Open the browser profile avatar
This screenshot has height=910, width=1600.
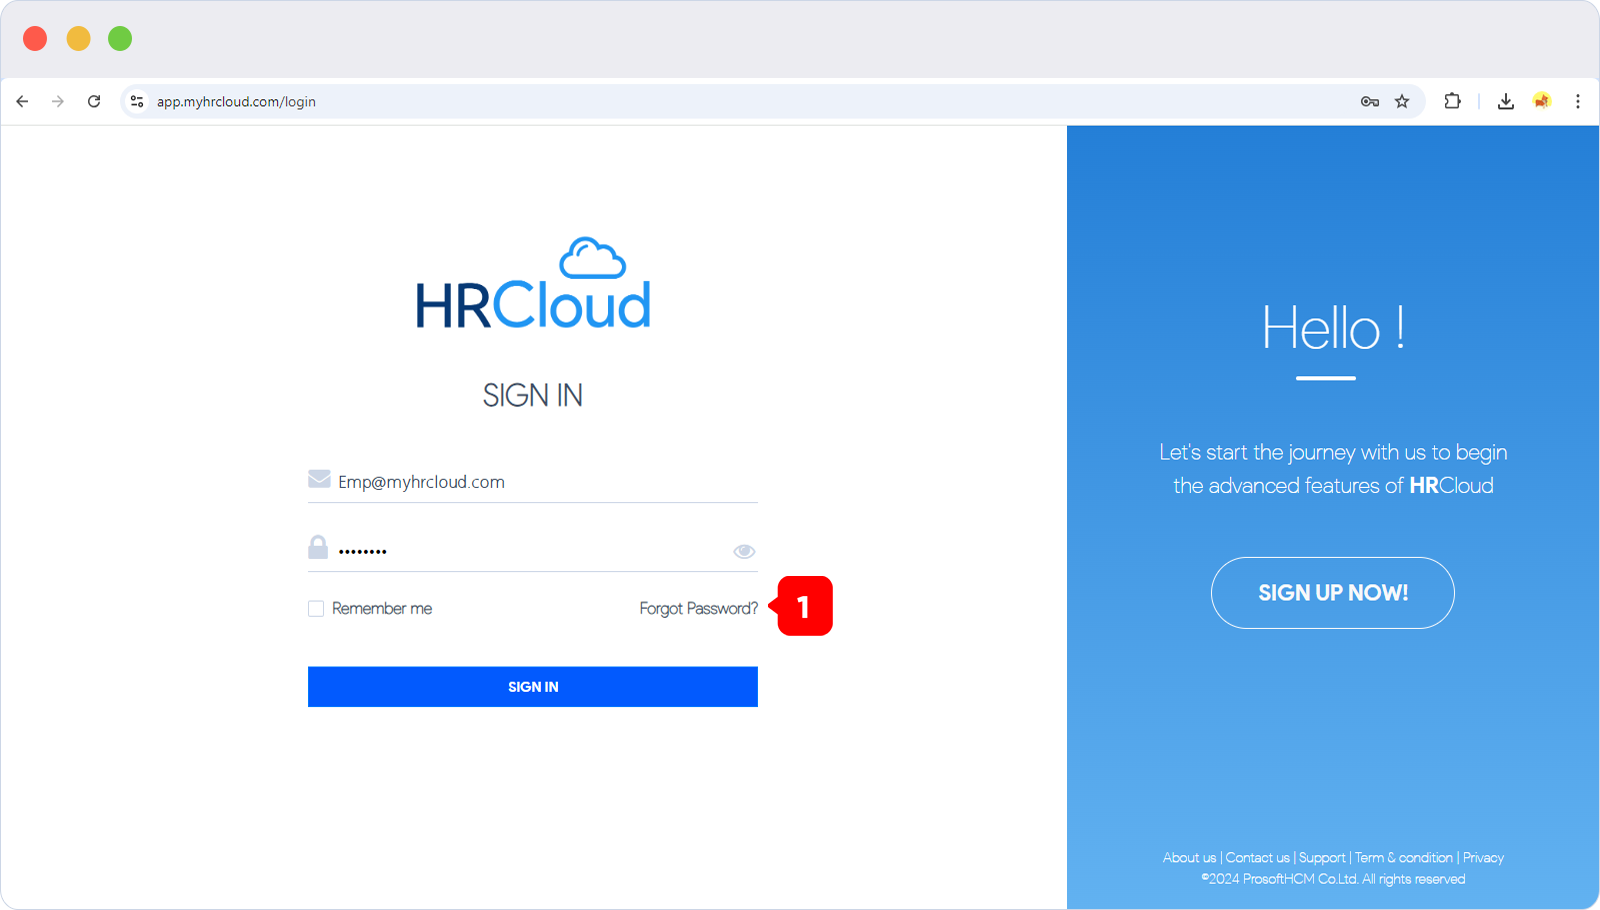[x=1542, y=101]
